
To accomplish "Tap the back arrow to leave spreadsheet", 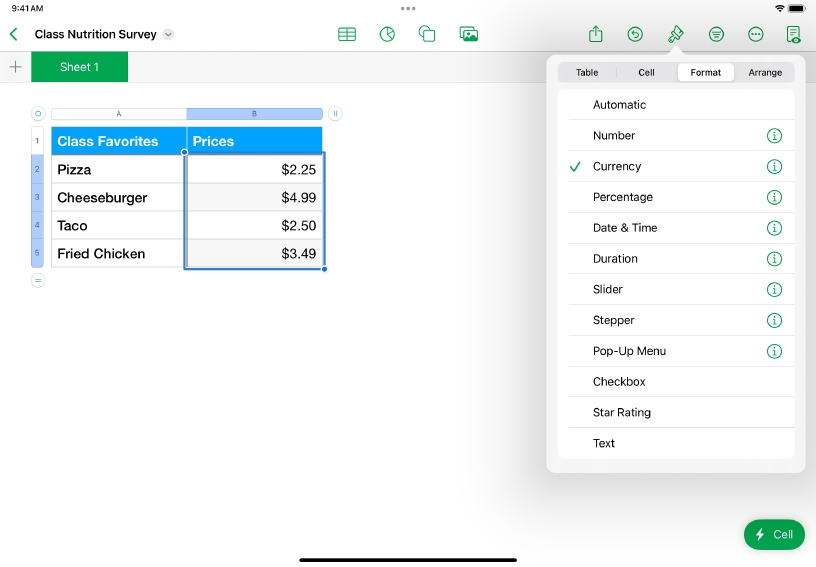I will pos(14,34).
